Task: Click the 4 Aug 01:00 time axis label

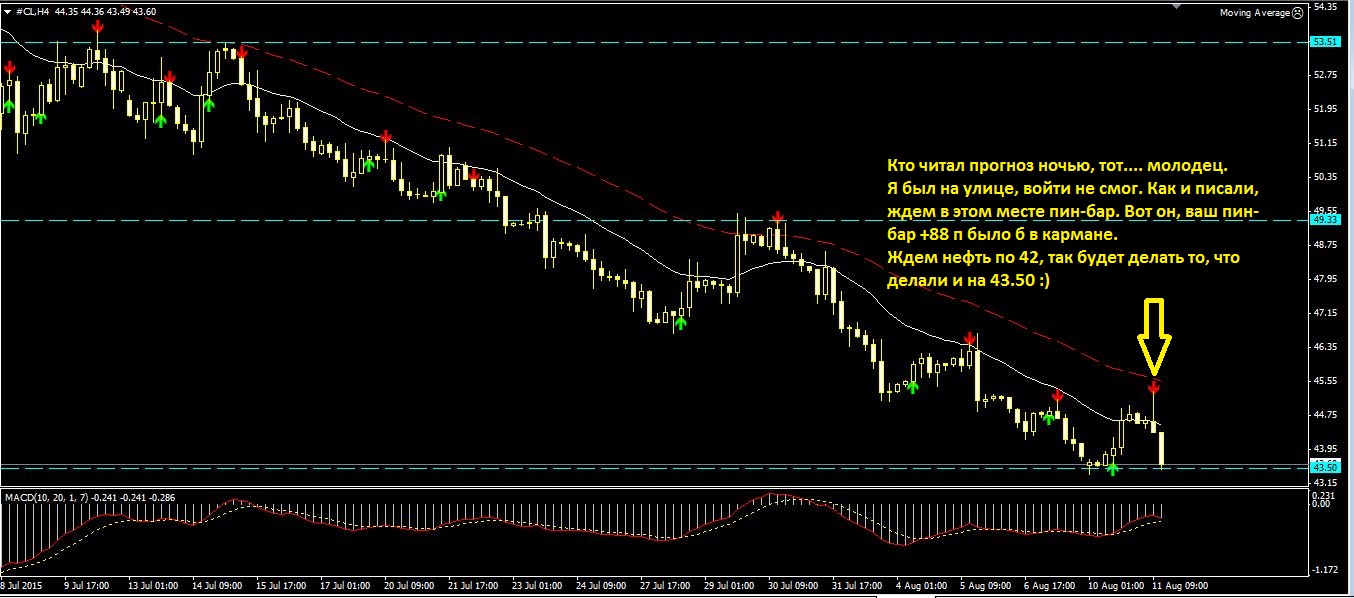Action: tap(921, 584)
